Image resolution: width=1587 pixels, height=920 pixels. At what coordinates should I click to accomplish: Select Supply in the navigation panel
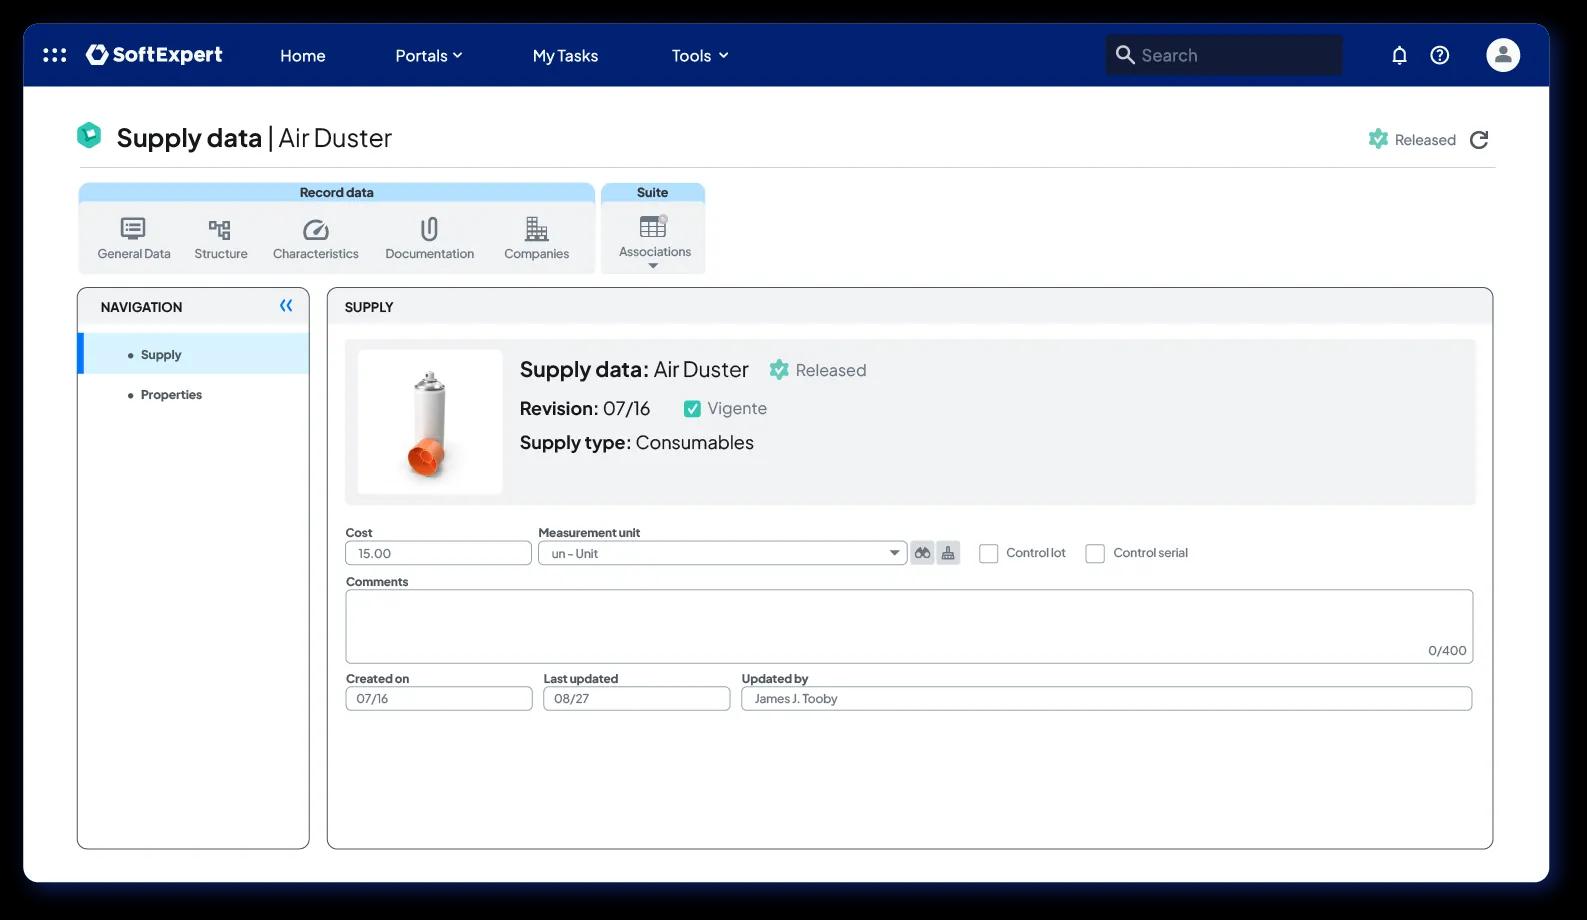[x=194, y=354]
